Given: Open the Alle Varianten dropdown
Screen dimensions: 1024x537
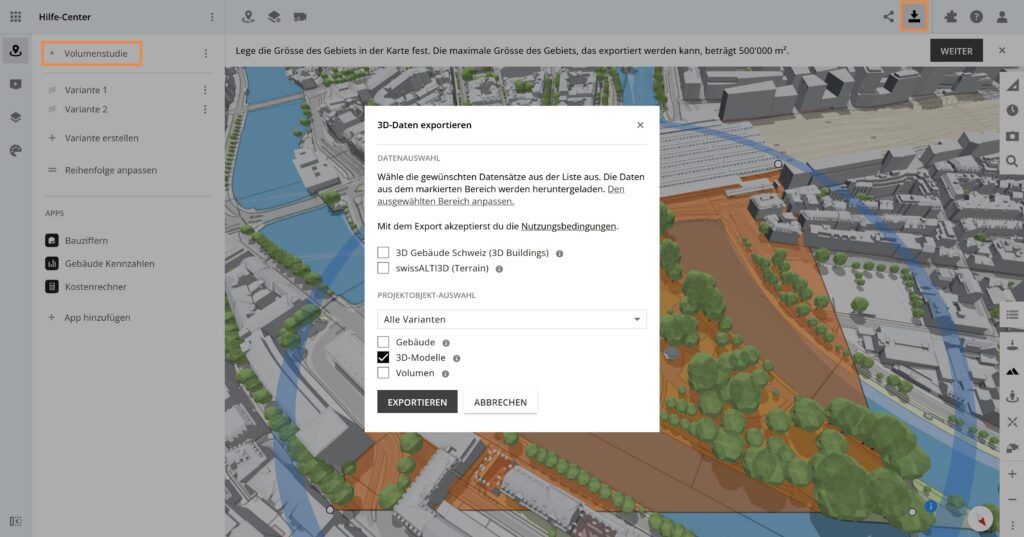Looking at the screenshot, I should tap(511, 319).
